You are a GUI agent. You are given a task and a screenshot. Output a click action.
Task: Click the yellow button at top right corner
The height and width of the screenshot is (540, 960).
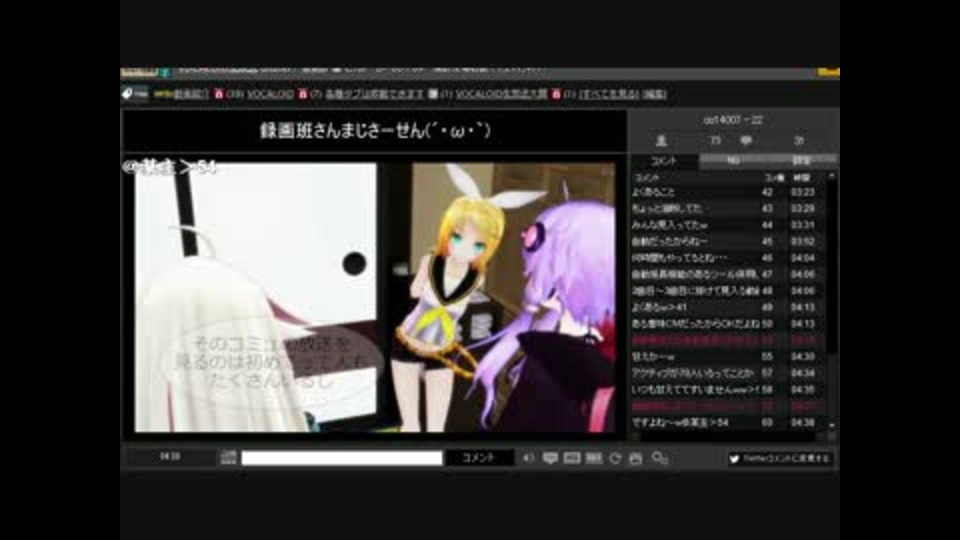click(x=828, y=72)
